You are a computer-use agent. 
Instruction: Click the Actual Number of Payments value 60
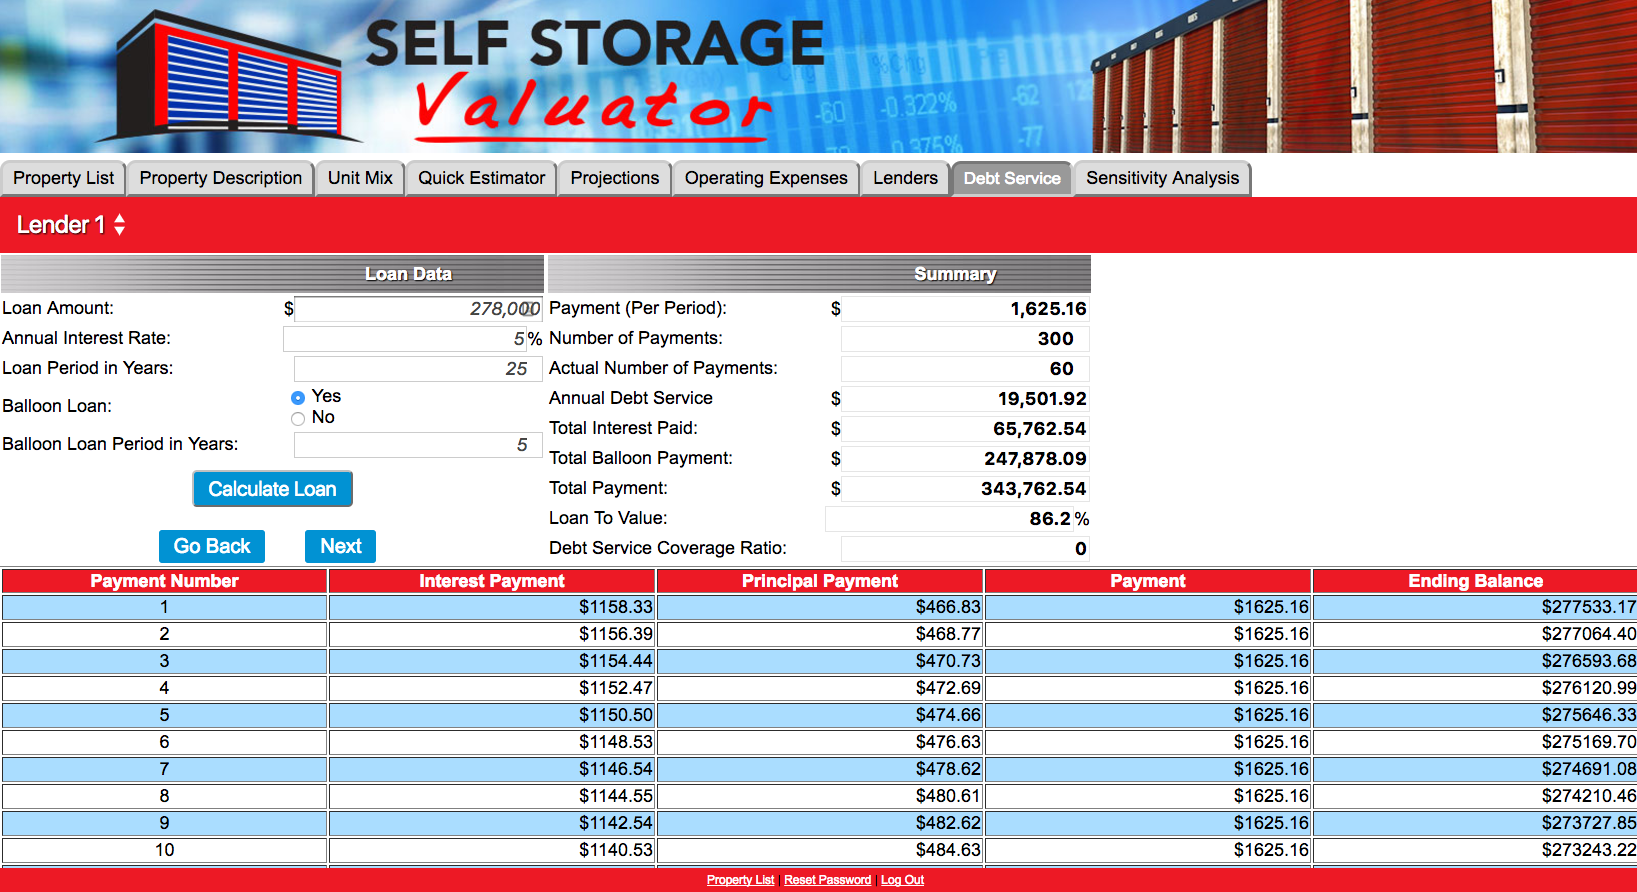965,369
